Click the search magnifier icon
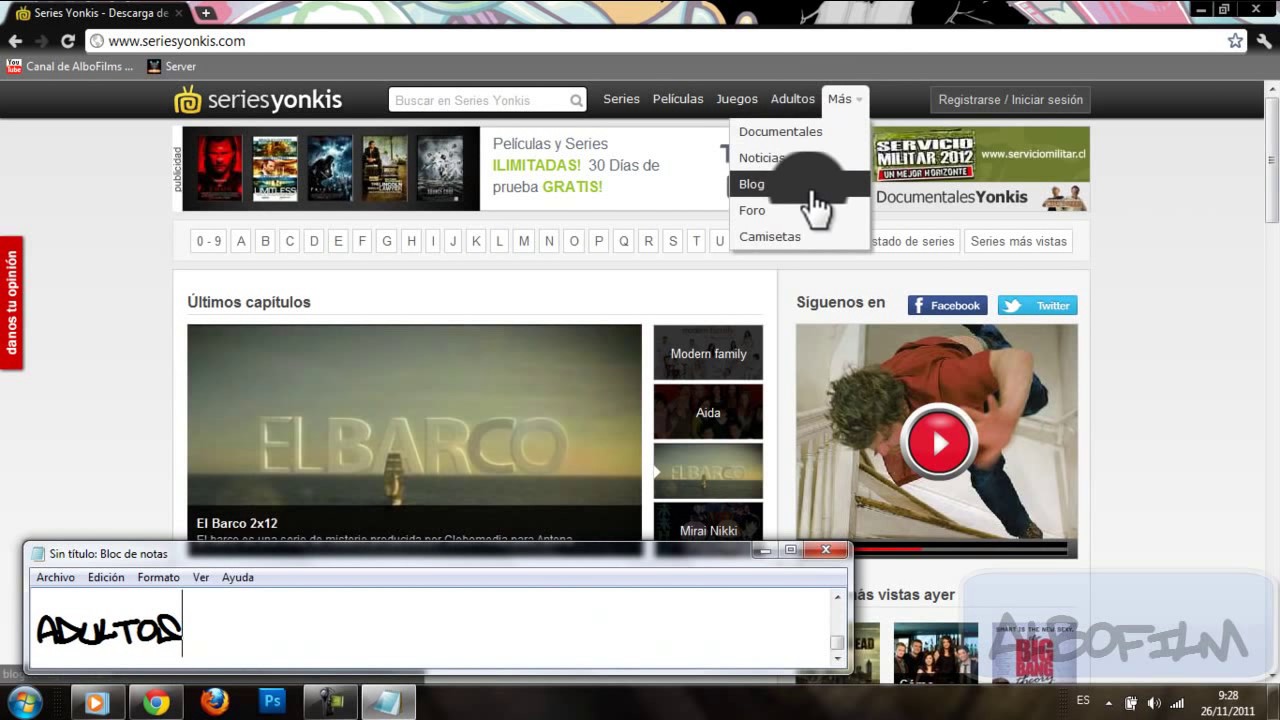The image size is (1280, 720). tap(577, 100)
